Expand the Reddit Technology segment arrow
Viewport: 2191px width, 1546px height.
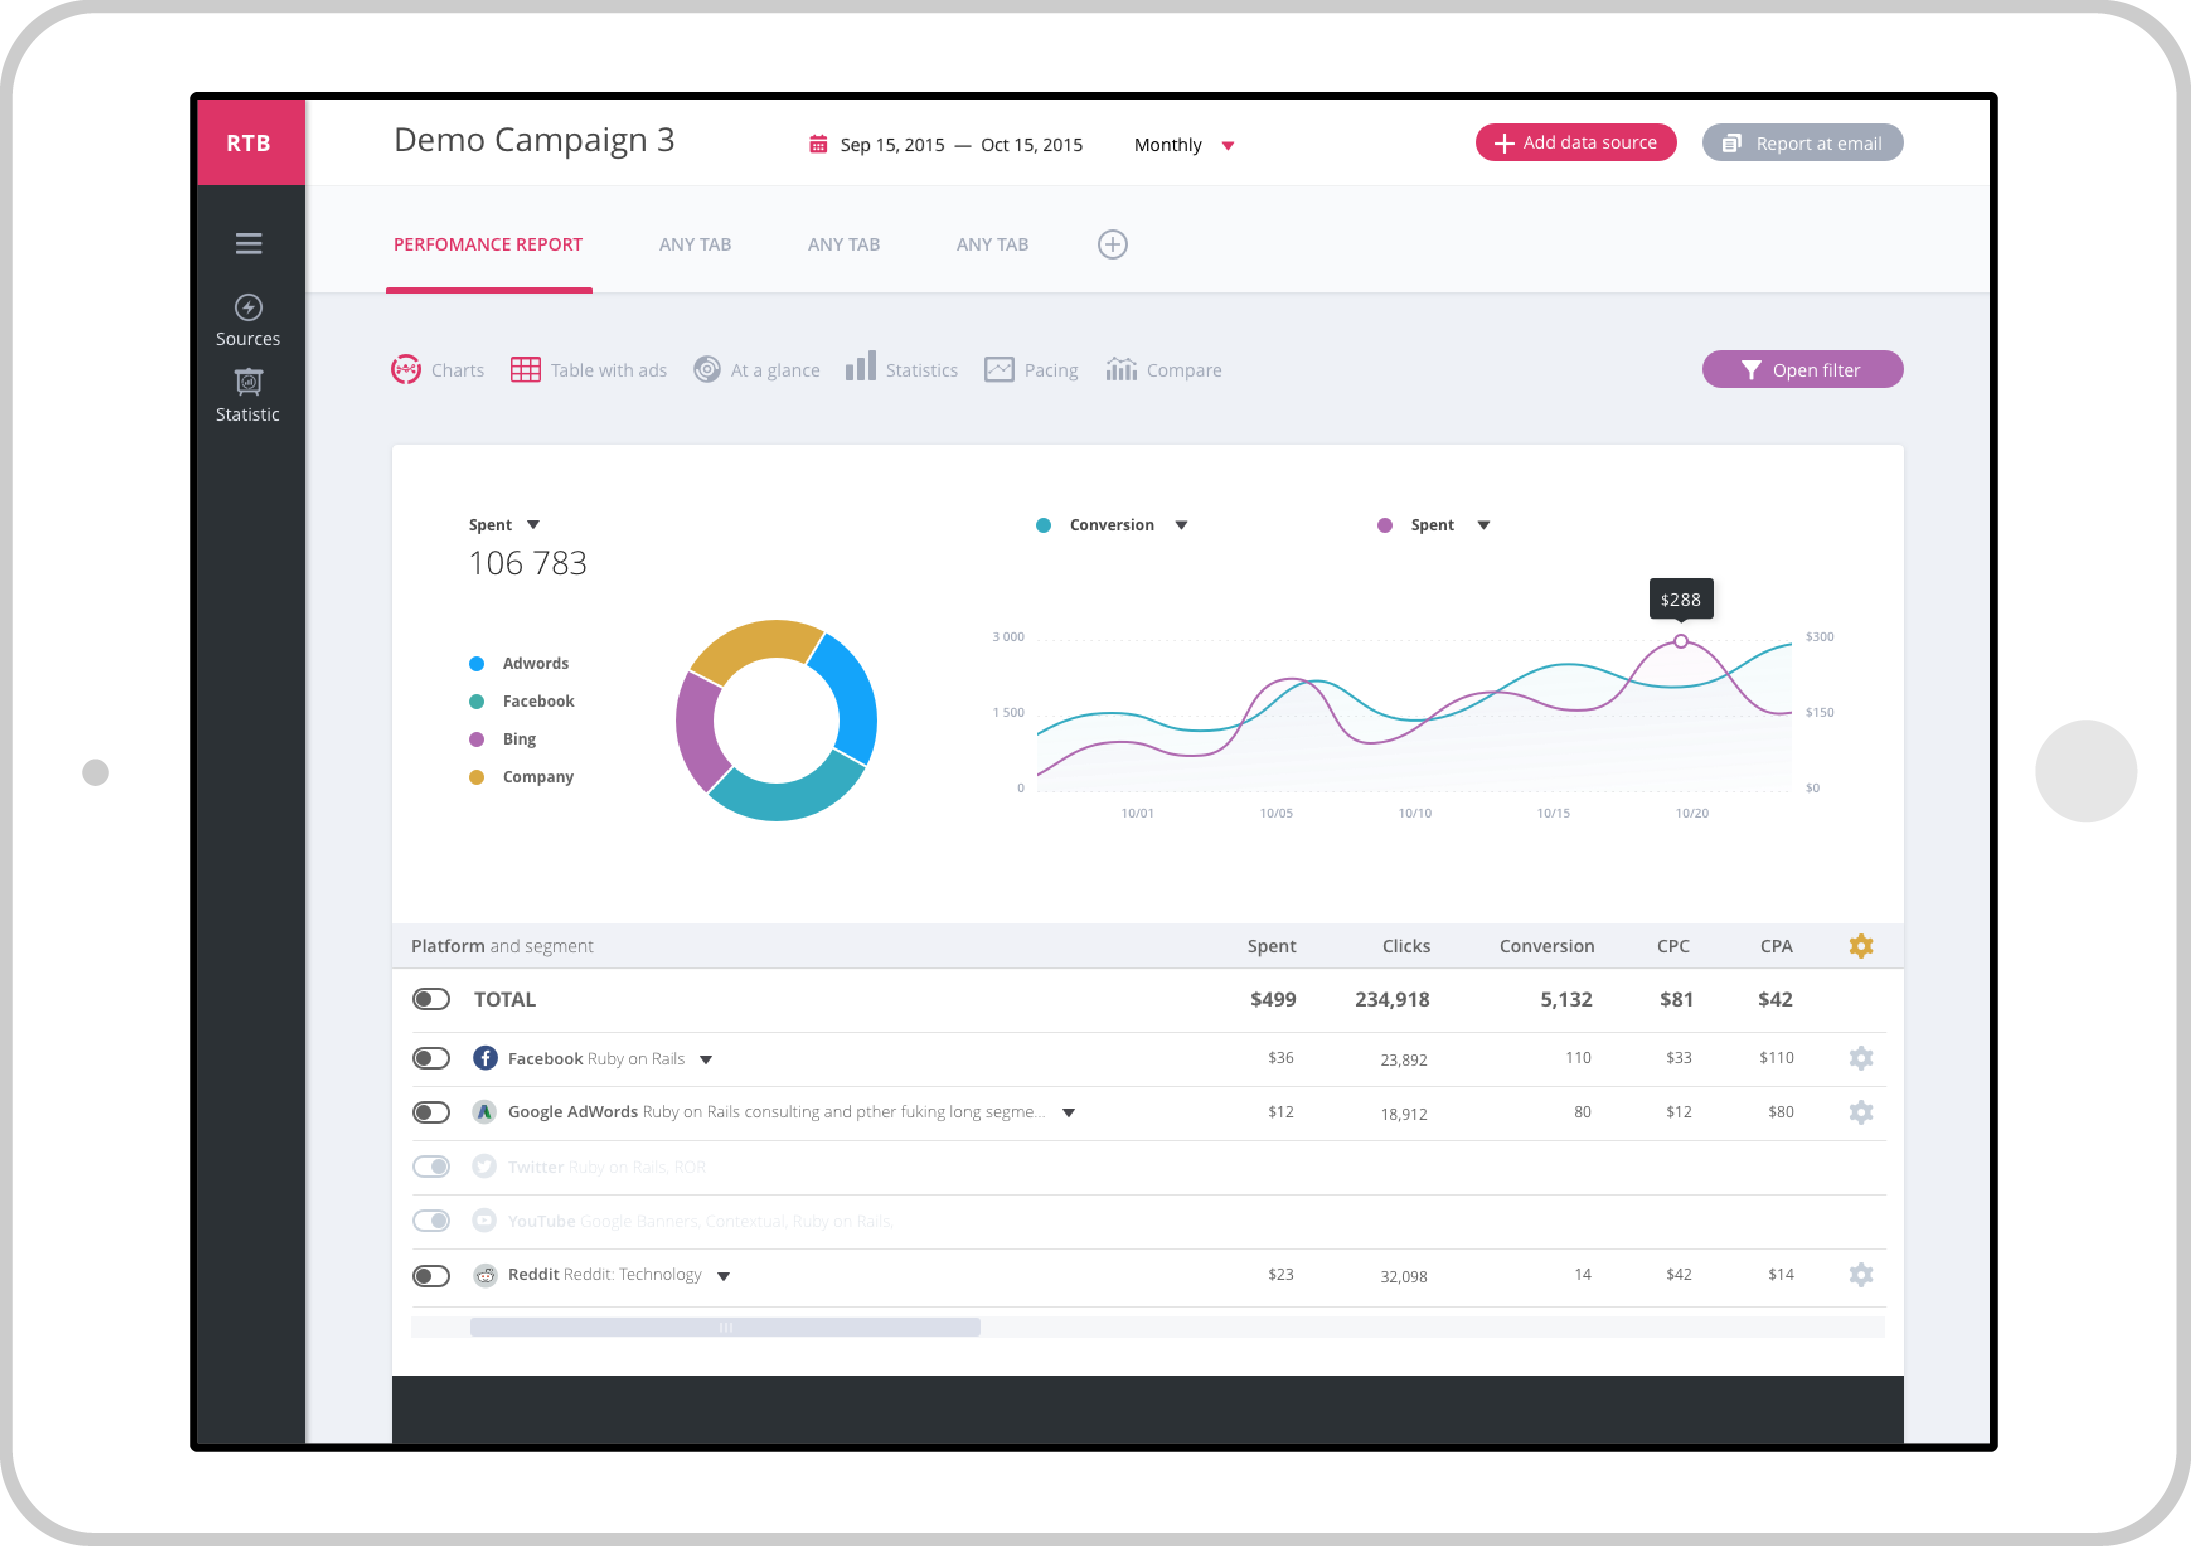point(724,1276)
